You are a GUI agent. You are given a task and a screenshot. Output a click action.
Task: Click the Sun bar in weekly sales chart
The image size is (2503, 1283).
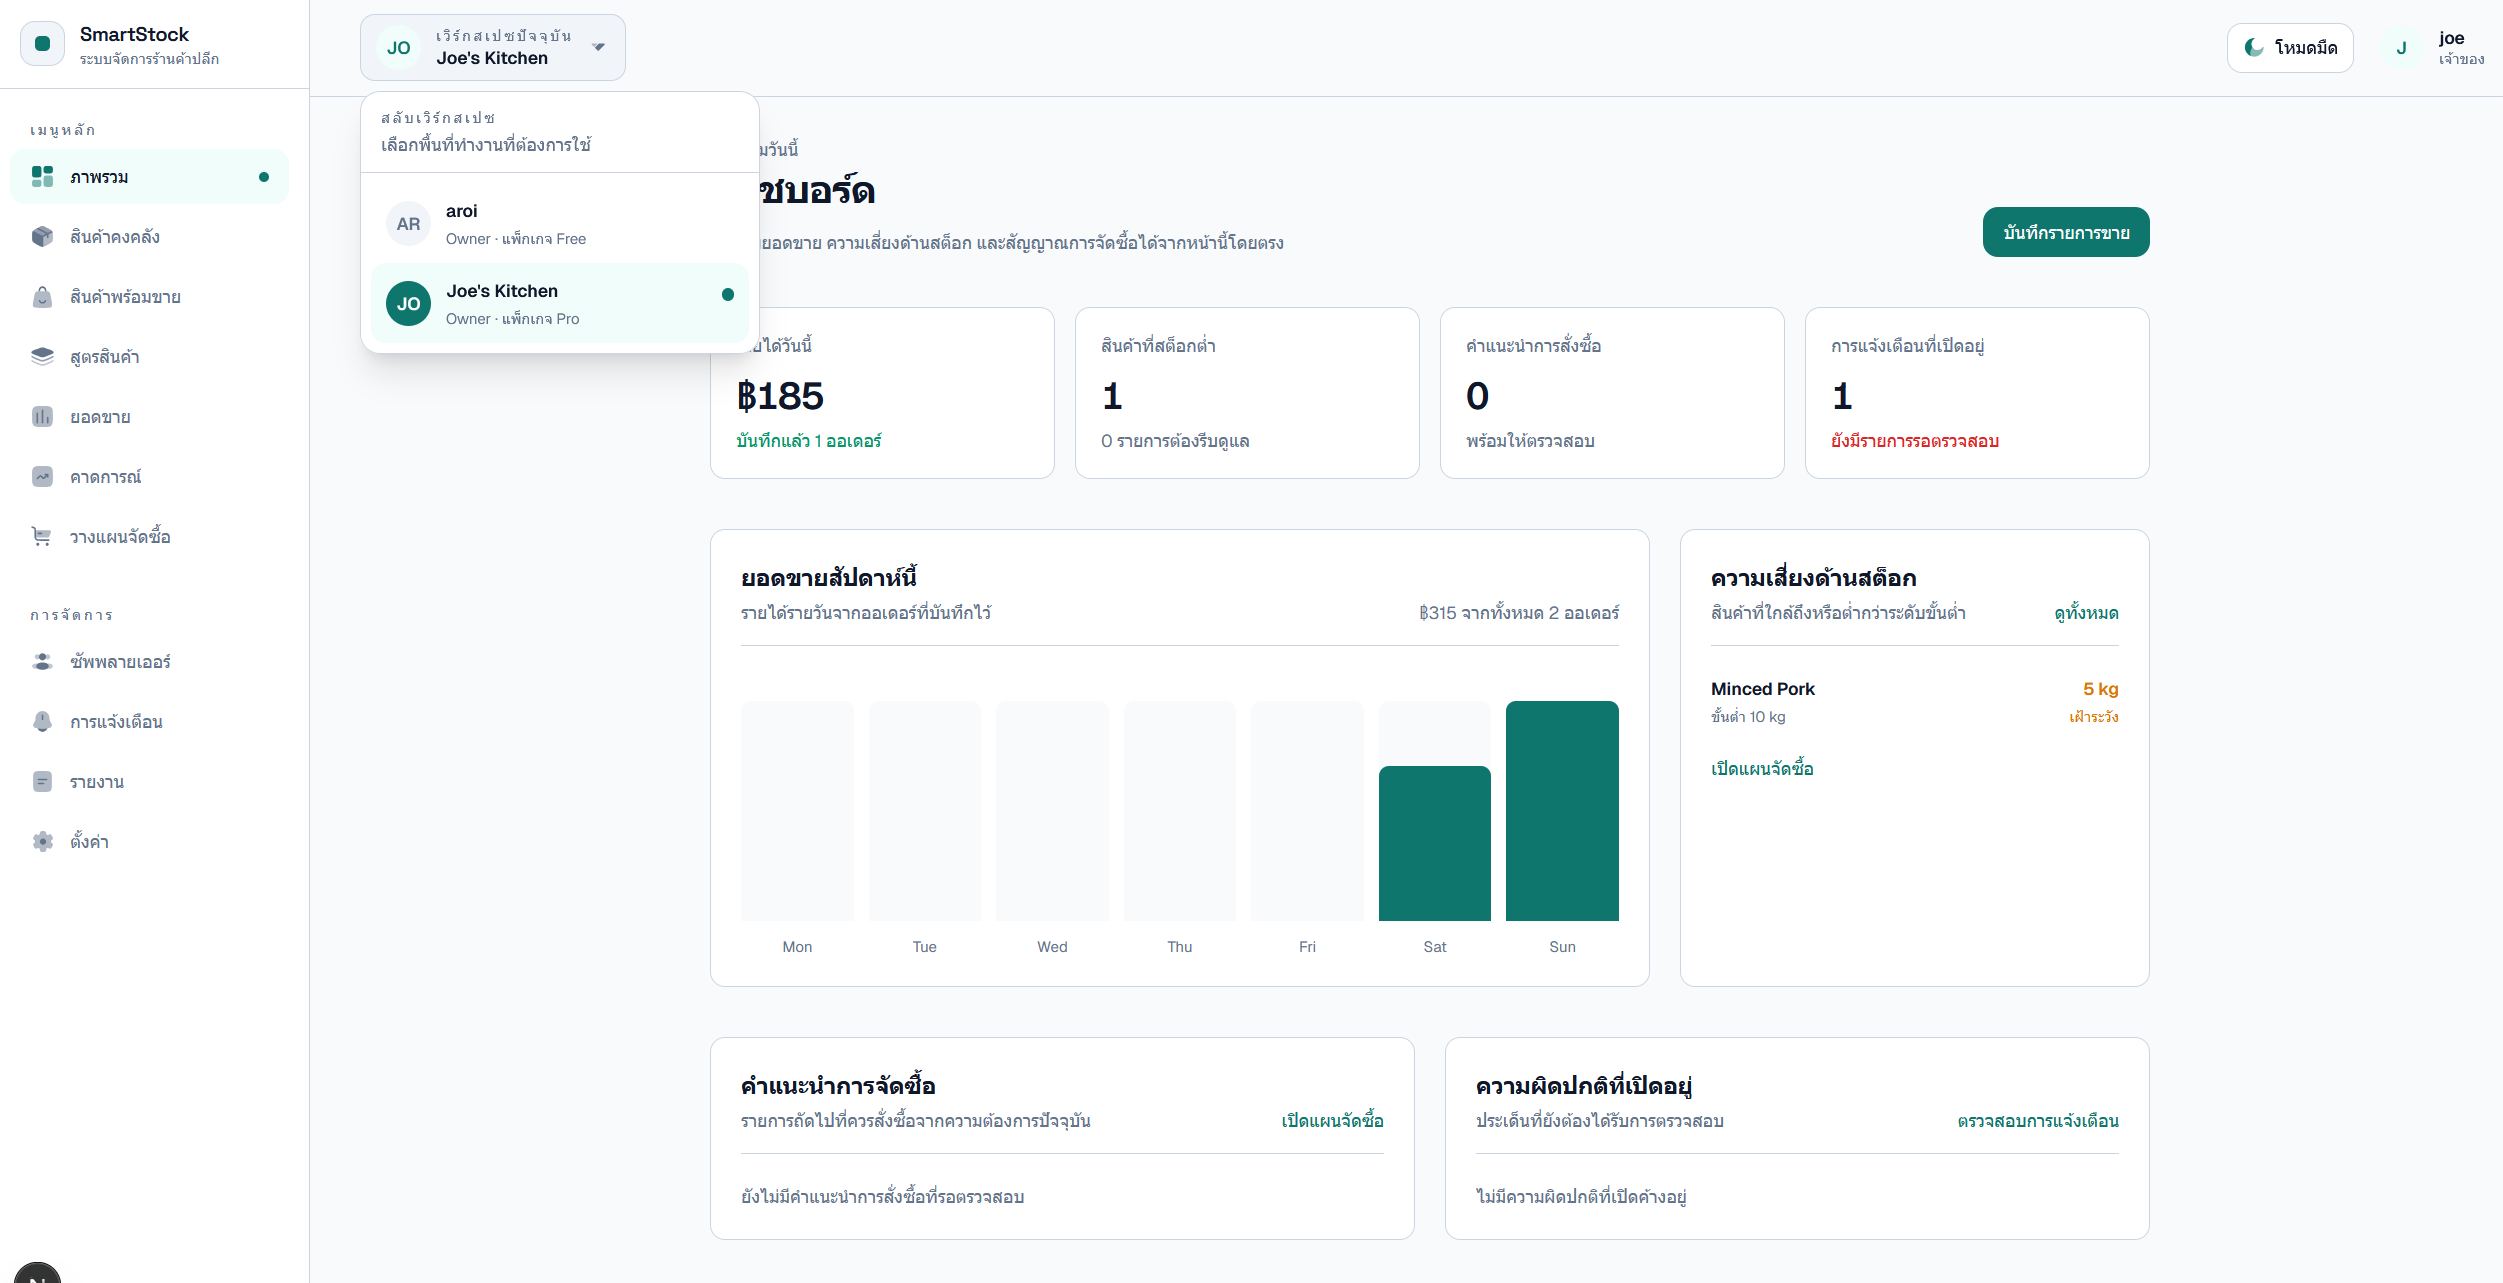click(x=1561, y=811)
